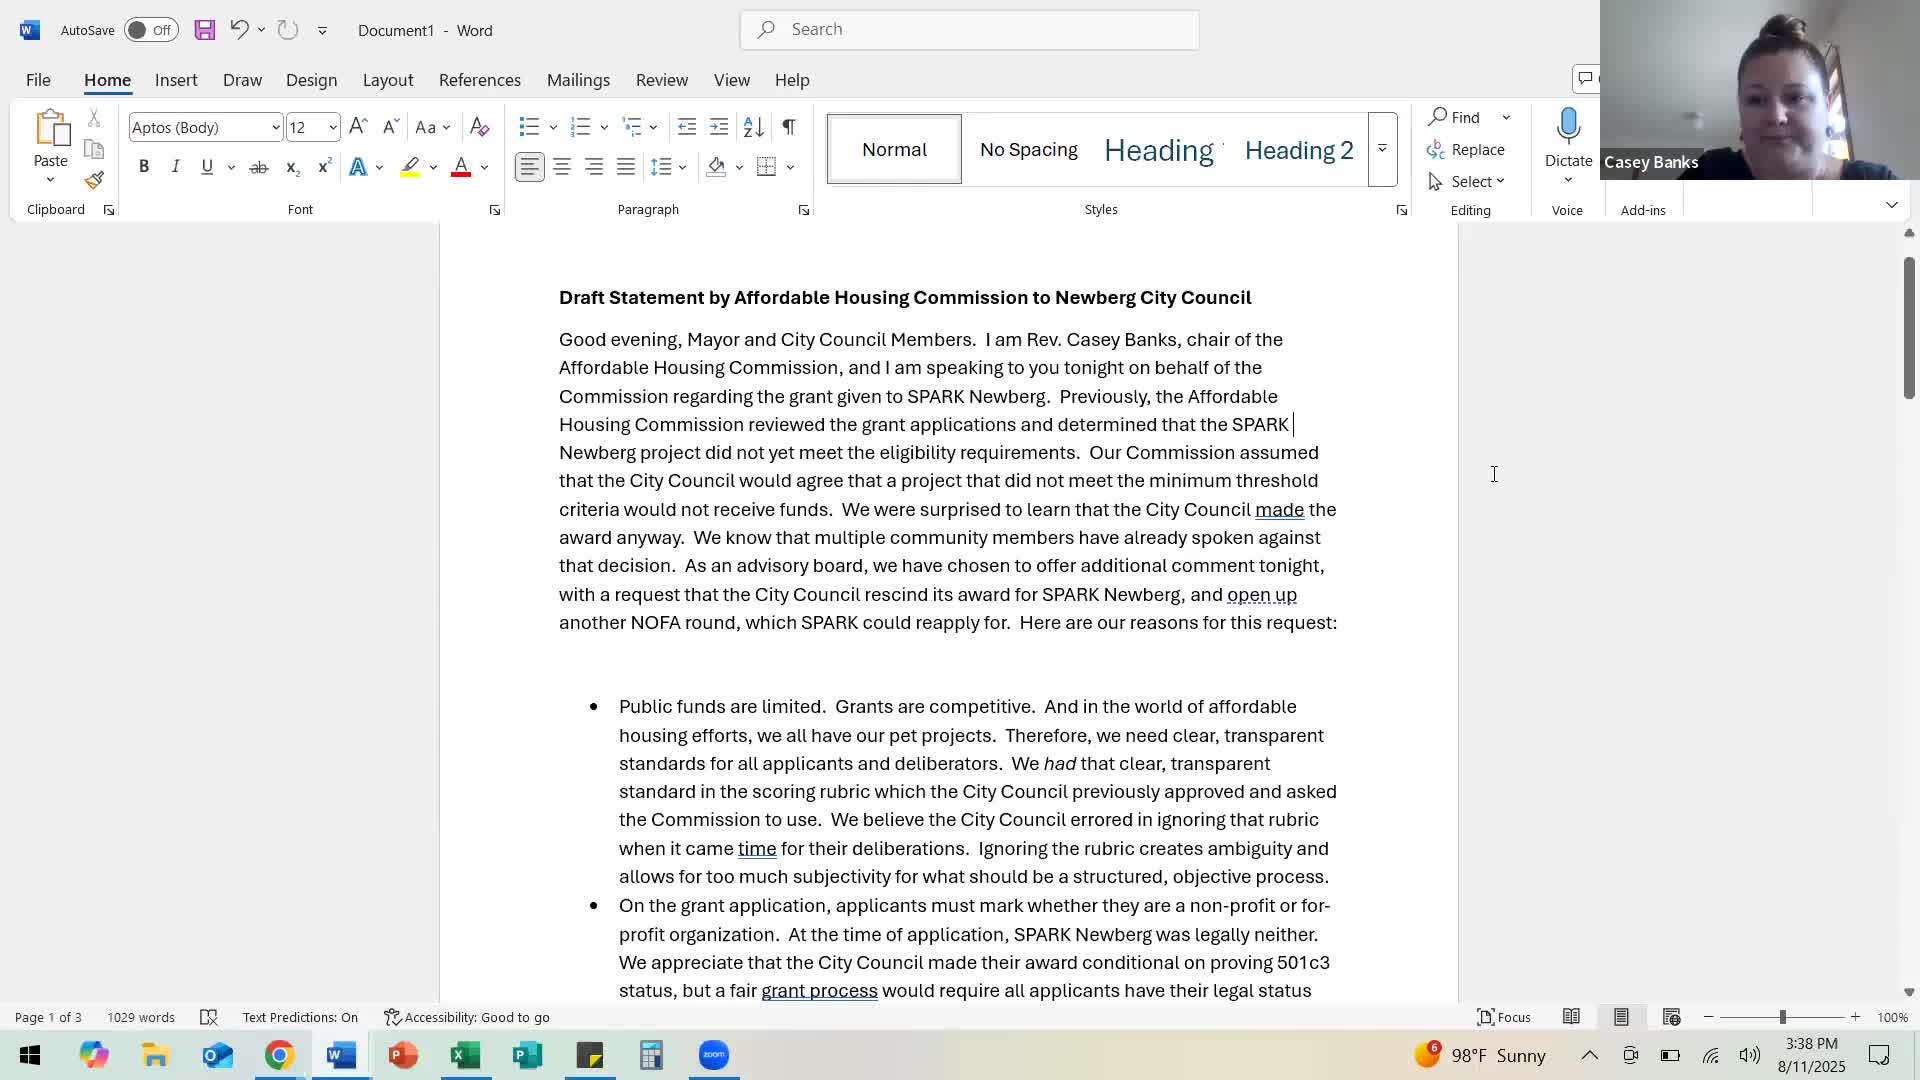Click the Dictate microphone icon
Image resolution: width=1920 pixels, height=1080 pixels.
1568,127
